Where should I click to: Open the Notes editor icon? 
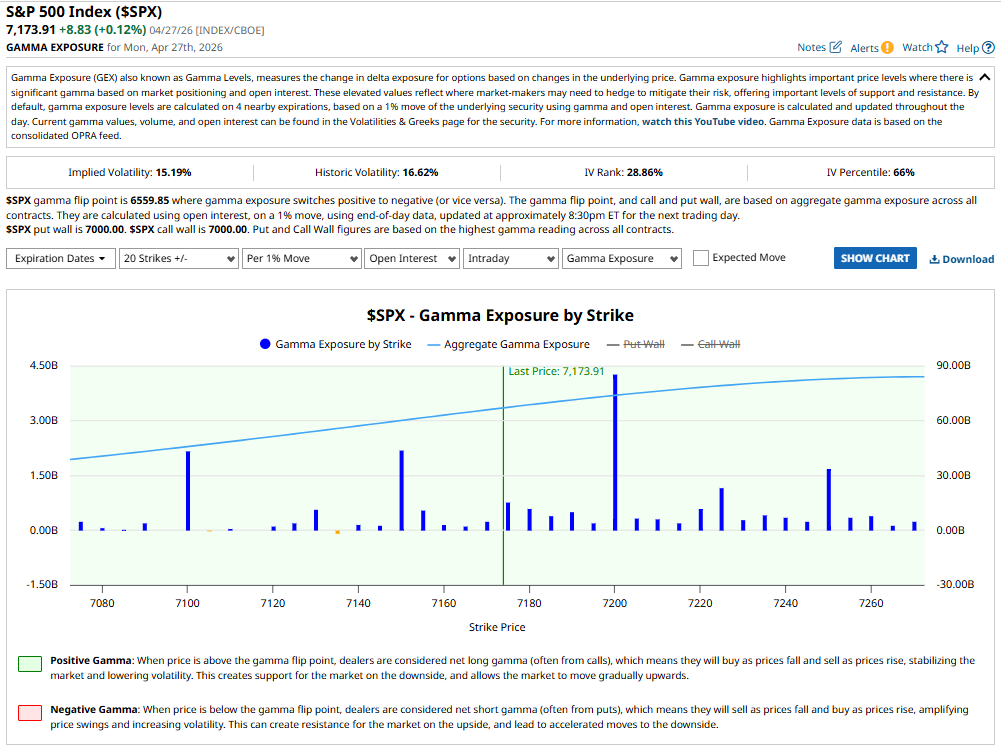tap(836, 47)
